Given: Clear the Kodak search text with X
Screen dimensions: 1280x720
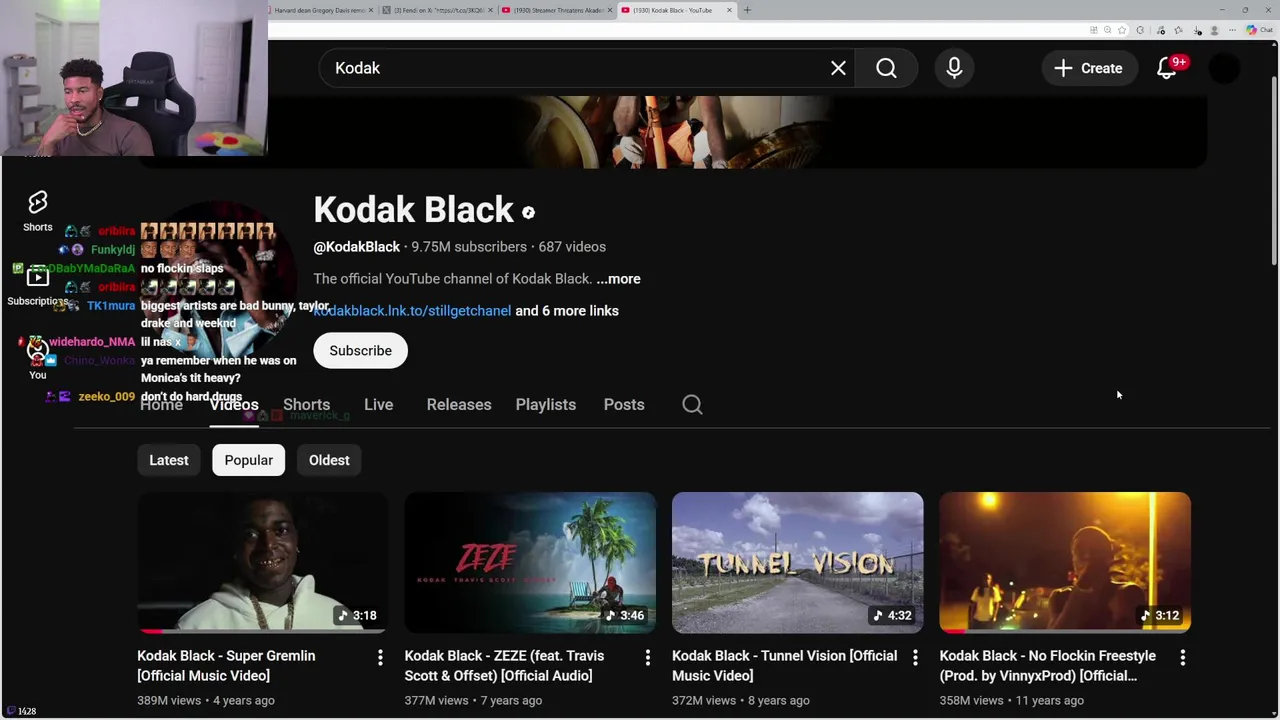Looking at the screenshot, I should coord(838,68).
